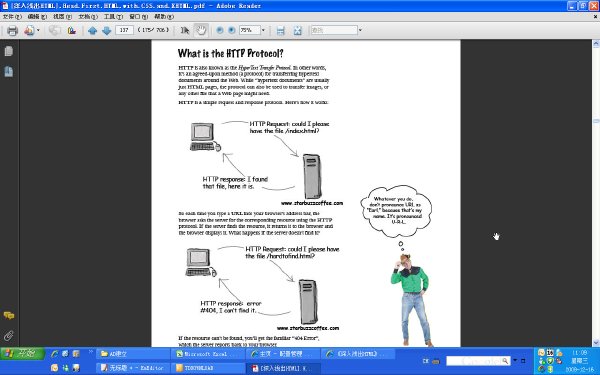The width and height of the screenshot is (600, 375).
Task: Click the magnifier icon in taskbar search
Action: (x=505, y=360)
